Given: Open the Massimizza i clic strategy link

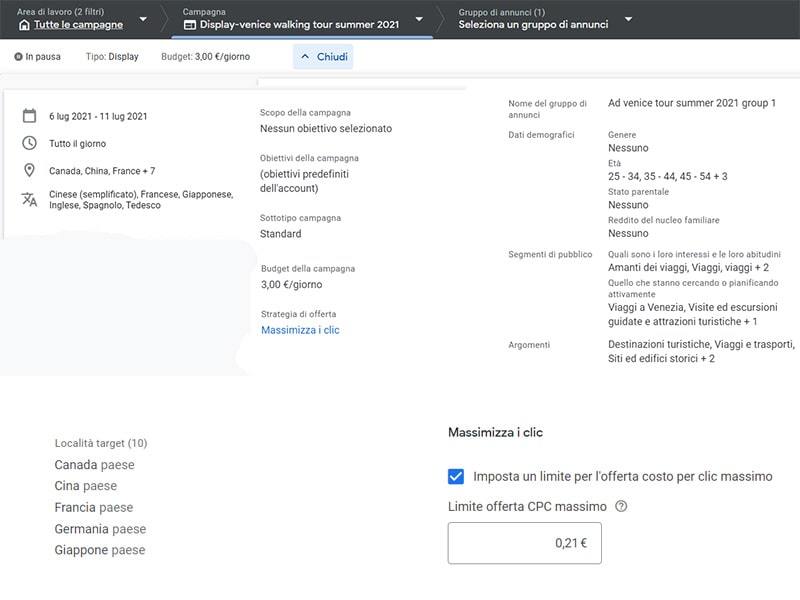Looking at the screenshot, I should [300, 330].
